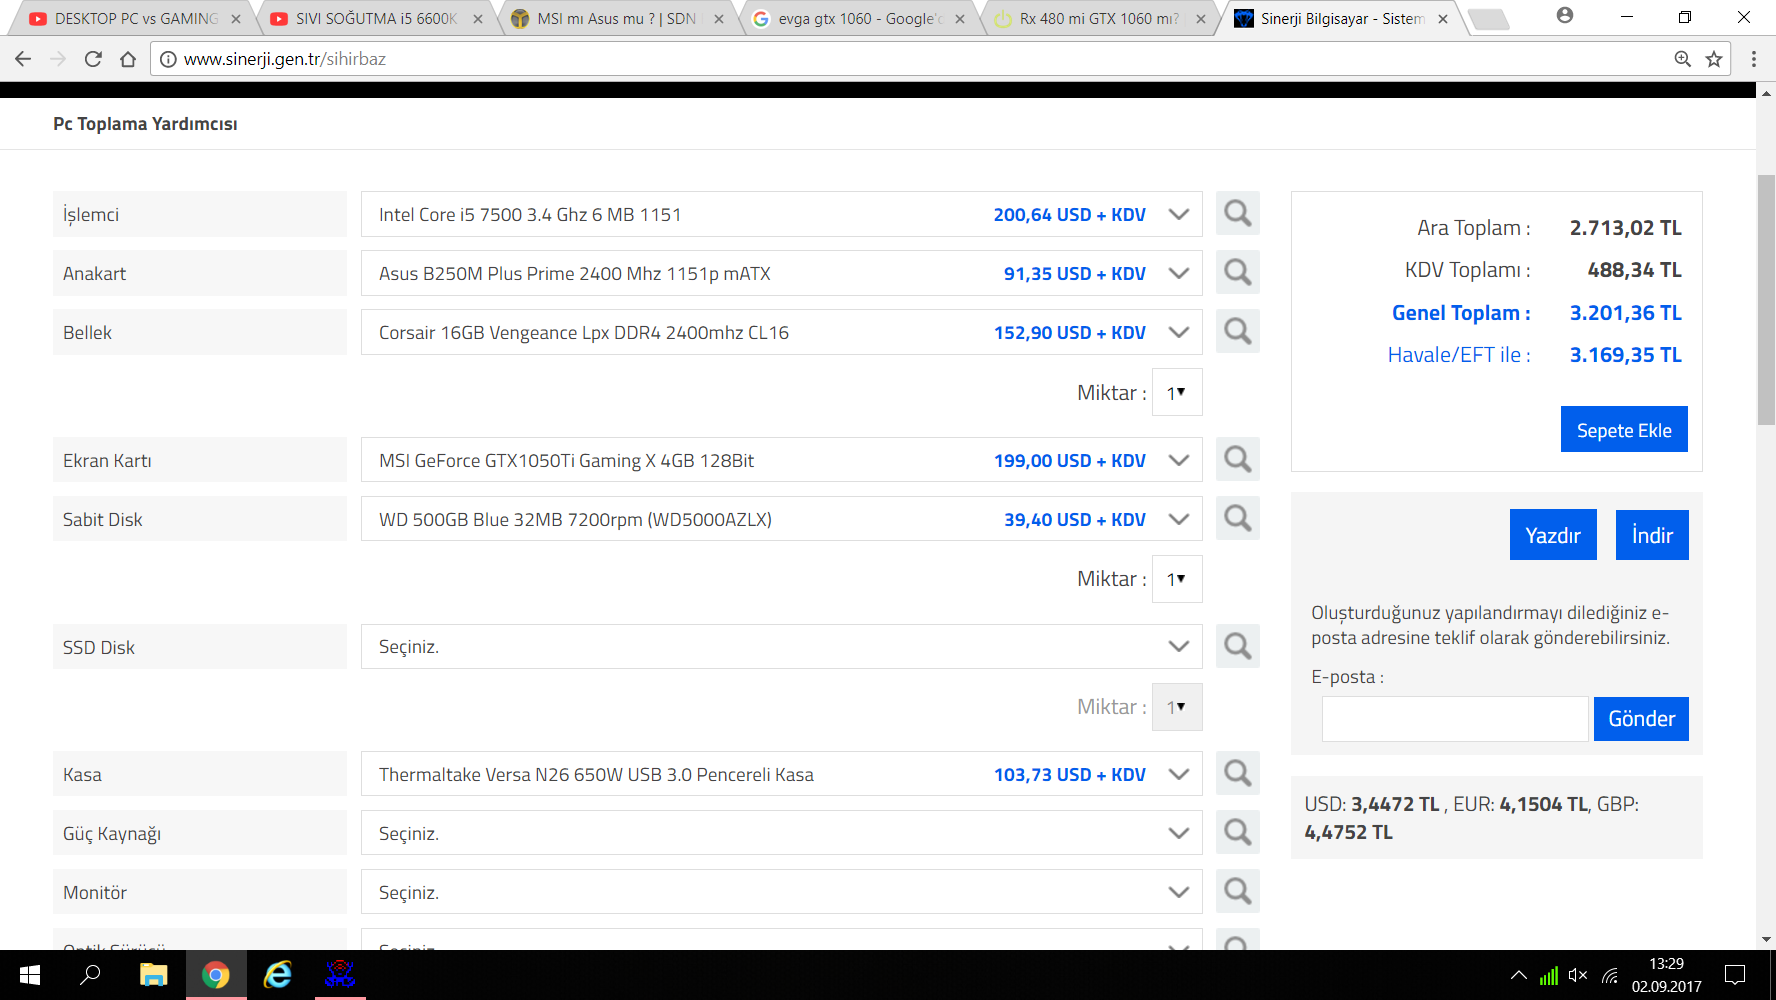Search Ekran Kartı products with magnifier icon
Viewport: 1776px width, 1000px height.
[1238, 460]
